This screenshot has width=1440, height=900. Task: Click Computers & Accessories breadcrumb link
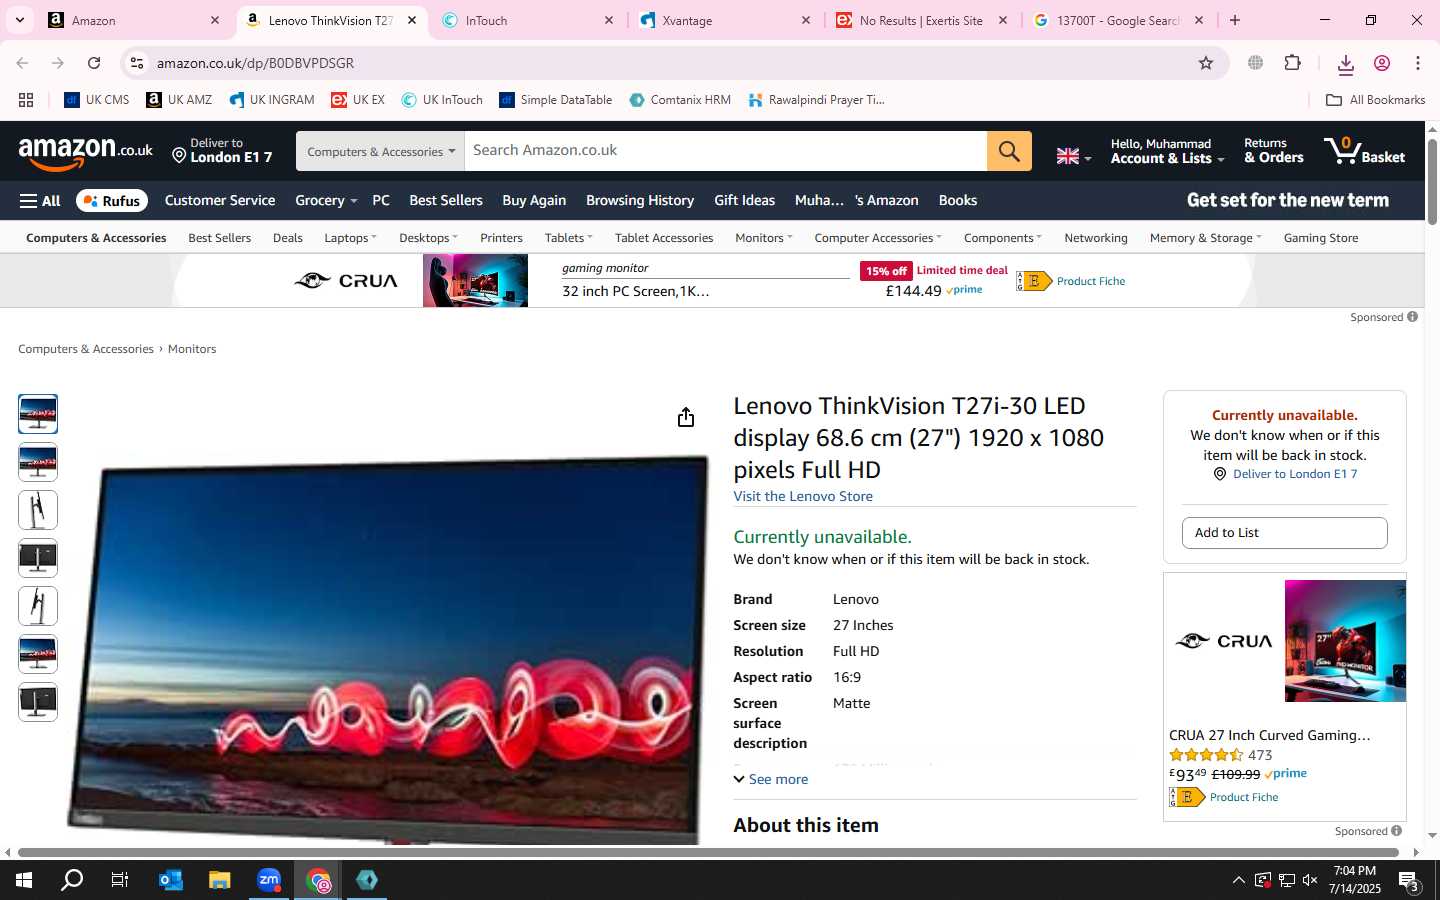[x=86, y=349]
